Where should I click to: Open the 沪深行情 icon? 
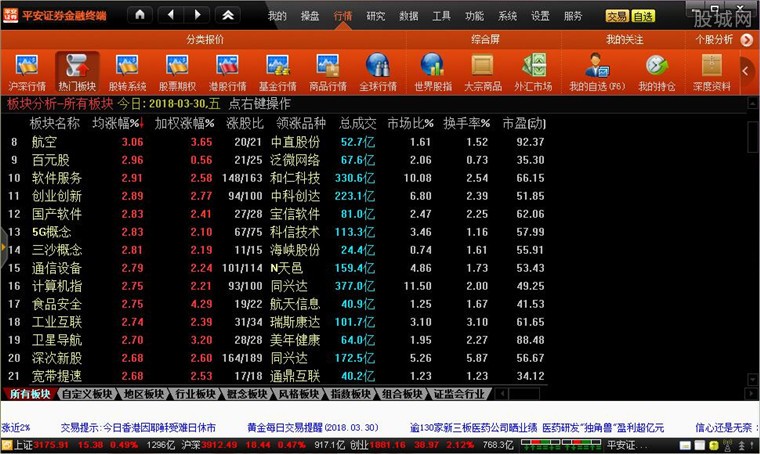point(27,73)
